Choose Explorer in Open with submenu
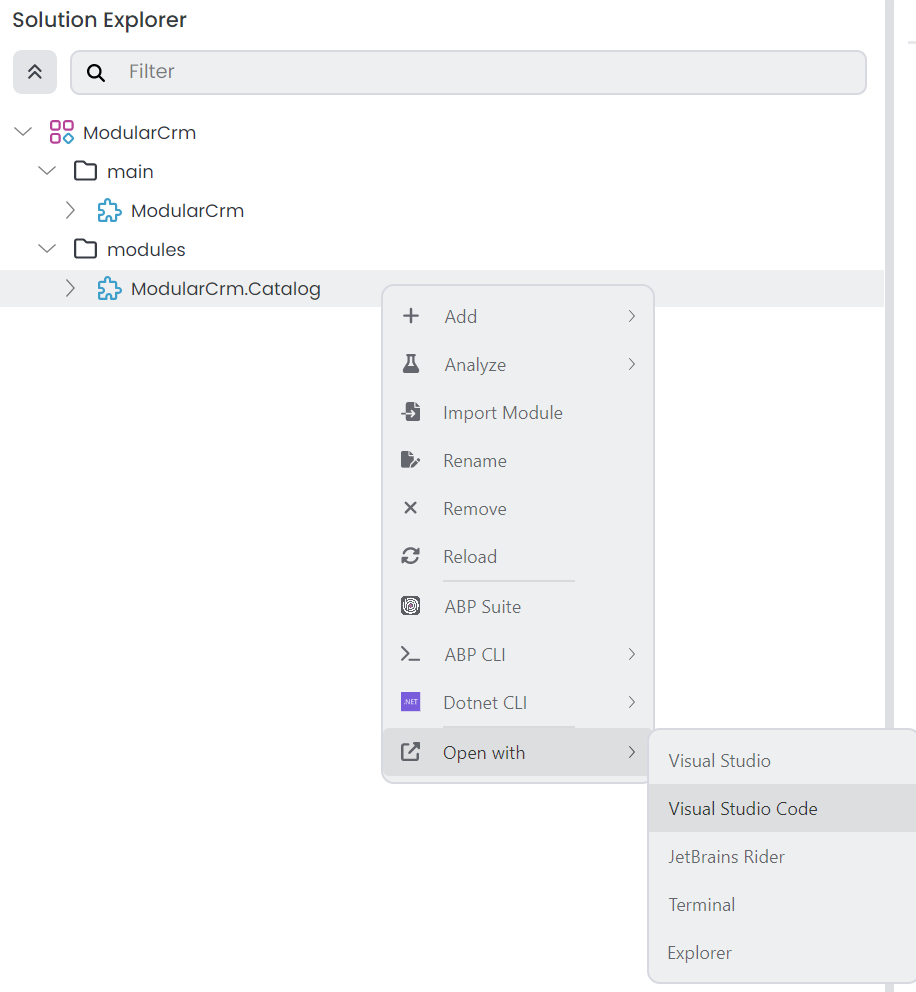 click(699, 952)
